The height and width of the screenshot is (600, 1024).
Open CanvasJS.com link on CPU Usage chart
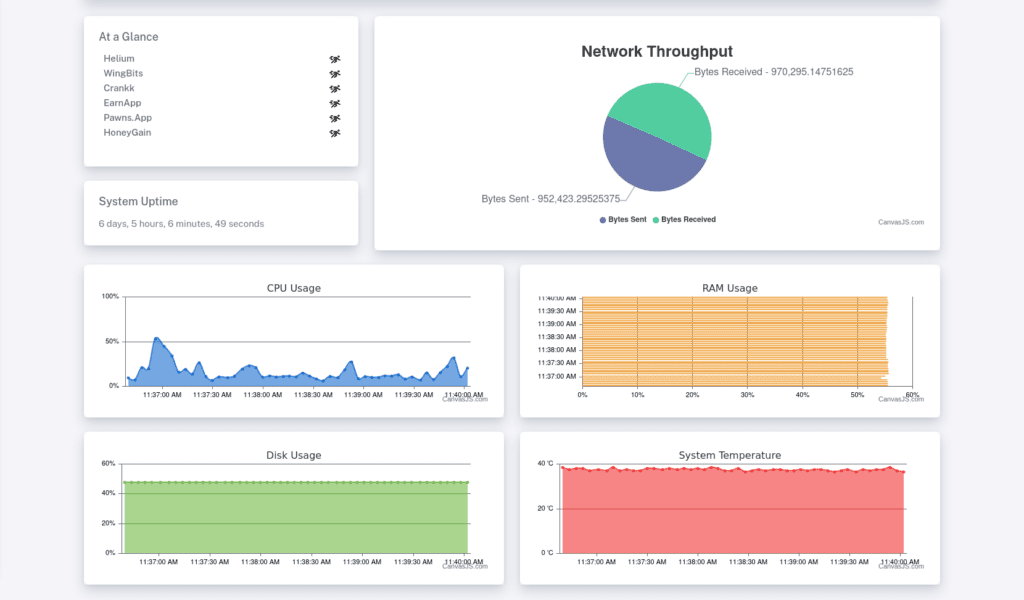point(466,398)
